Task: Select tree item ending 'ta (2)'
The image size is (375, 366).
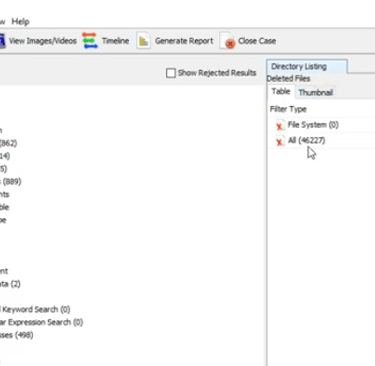Action: [10, 284]
